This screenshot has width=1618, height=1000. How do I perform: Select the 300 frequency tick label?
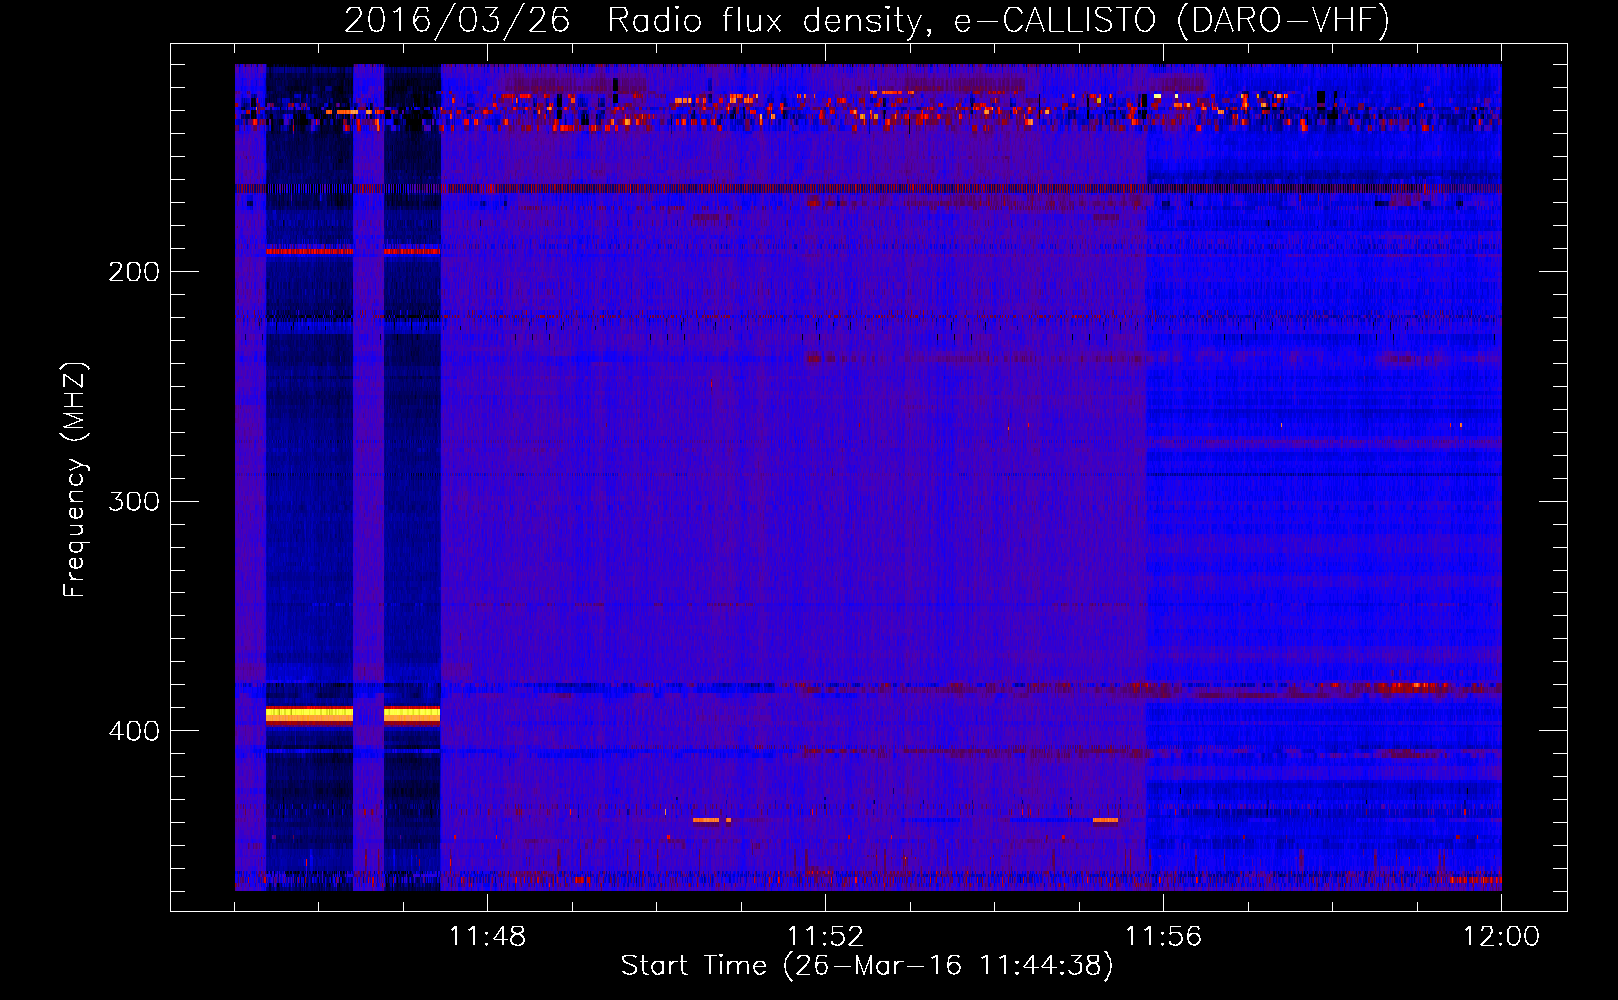click(134, 501)
